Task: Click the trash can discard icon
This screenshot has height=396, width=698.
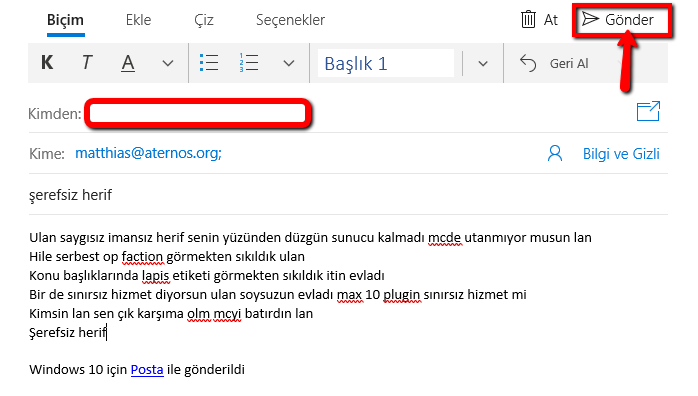Action: click(528, 20)
